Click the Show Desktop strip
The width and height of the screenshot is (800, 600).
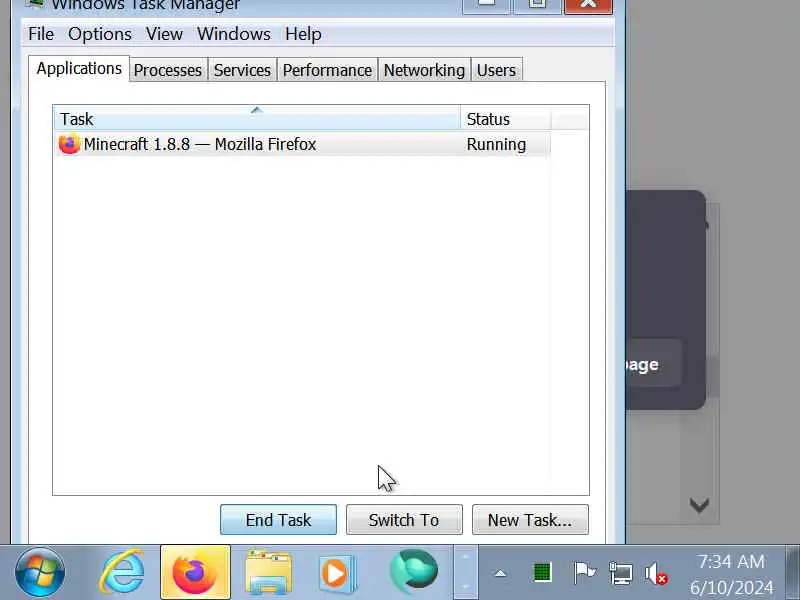792,572
